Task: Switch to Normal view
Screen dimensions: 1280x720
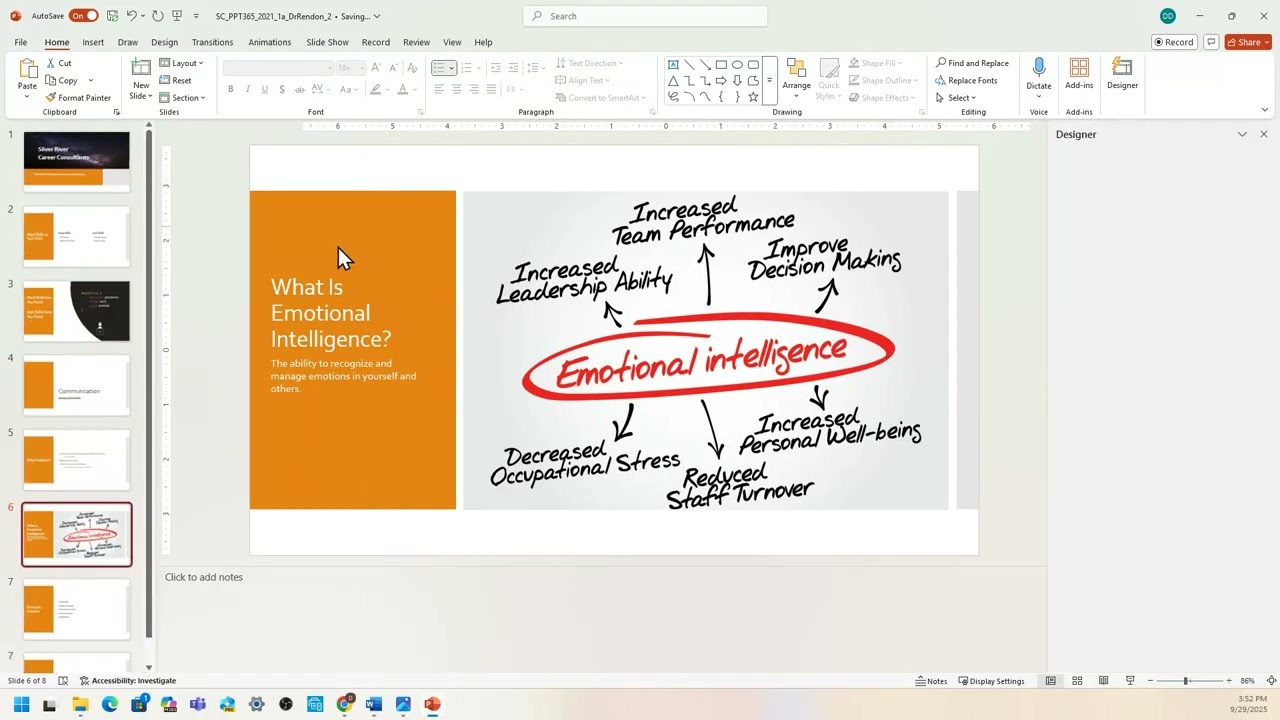Action: coord(1050,681)
